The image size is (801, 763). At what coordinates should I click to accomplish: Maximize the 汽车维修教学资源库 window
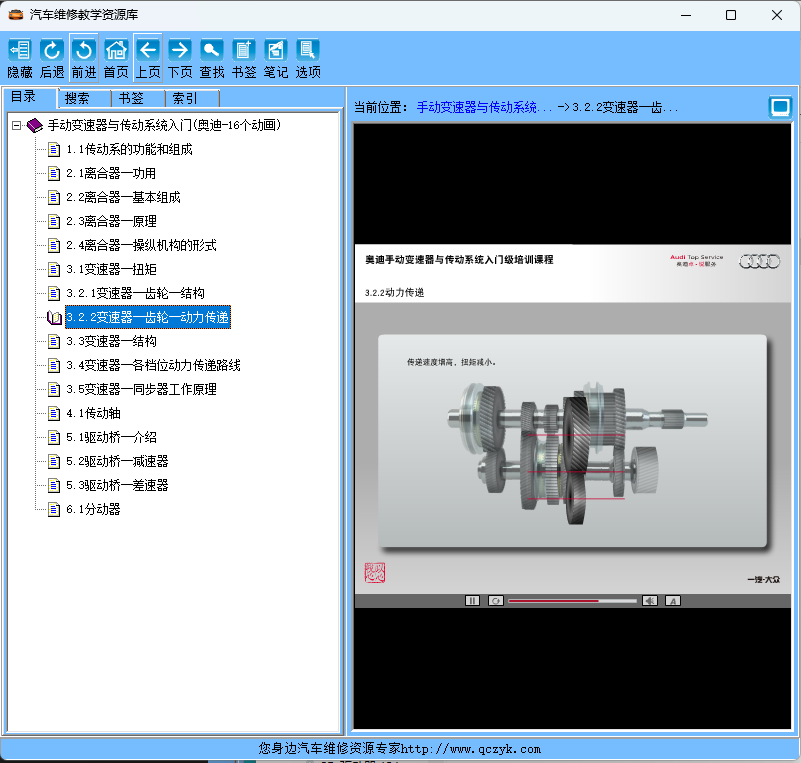click(x=731, y=15)
